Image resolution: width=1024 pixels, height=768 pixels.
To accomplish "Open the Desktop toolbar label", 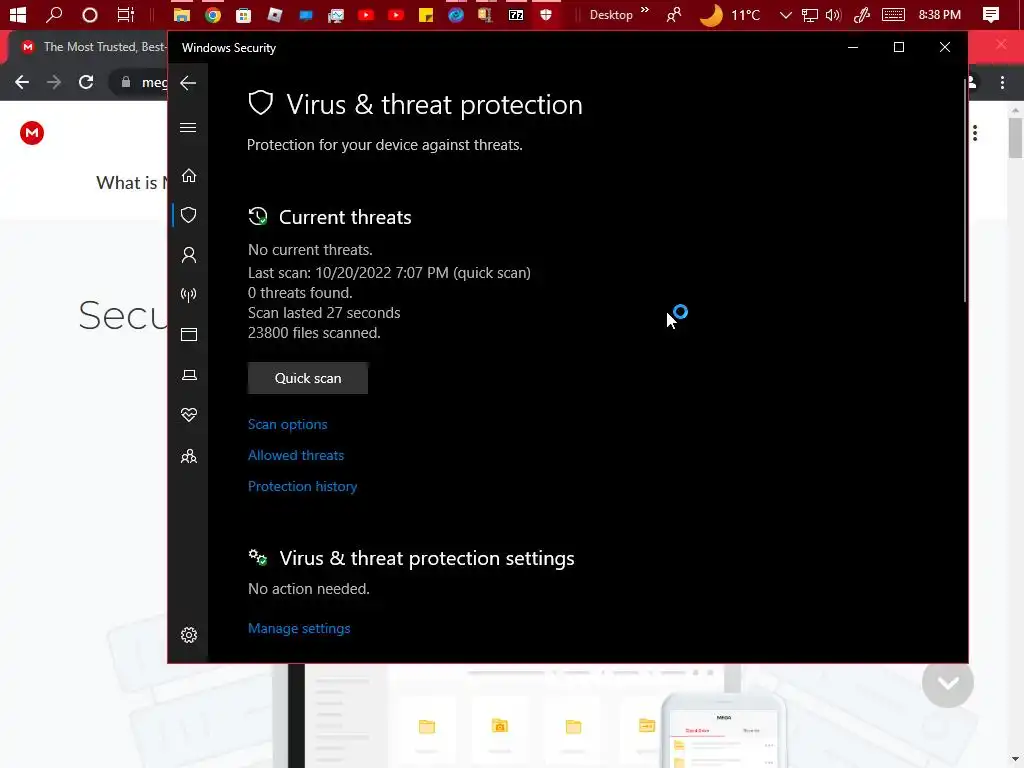I will tap(611, 14).
